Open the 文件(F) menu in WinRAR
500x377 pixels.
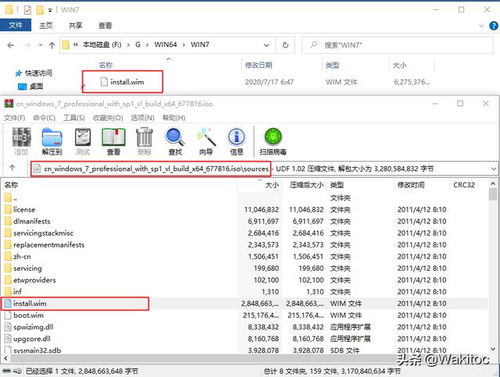coord(14,118)
